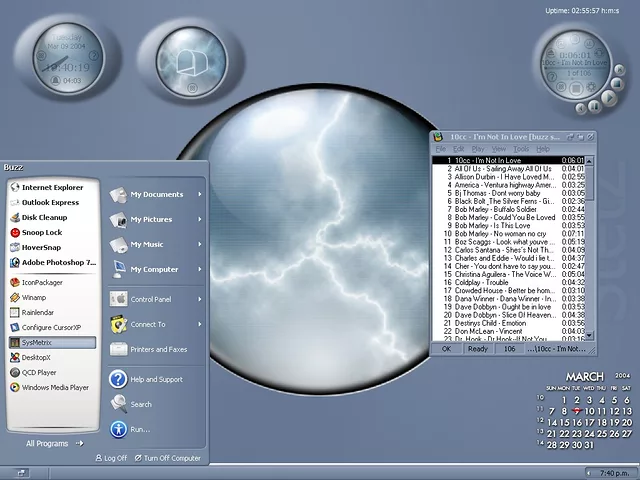Open Adobe Photoshop 7 from the pinned list

pyautogui.click(x=58, y=262)
